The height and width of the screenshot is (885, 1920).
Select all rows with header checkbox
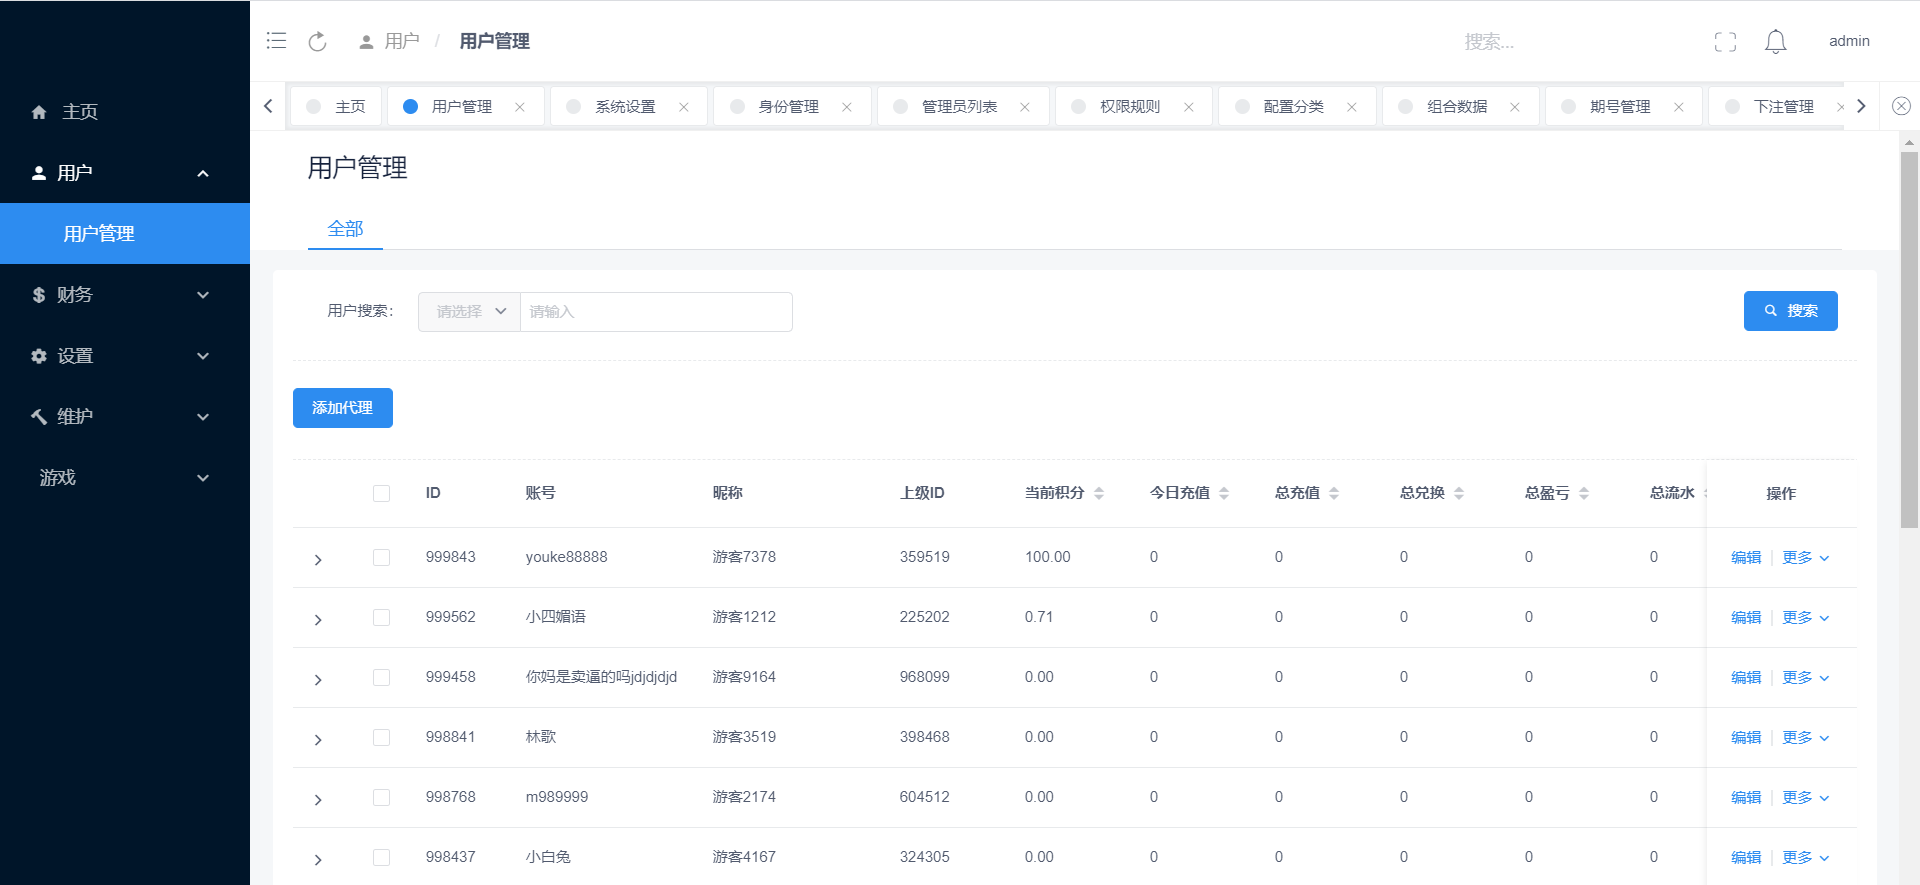click(381, 493)
